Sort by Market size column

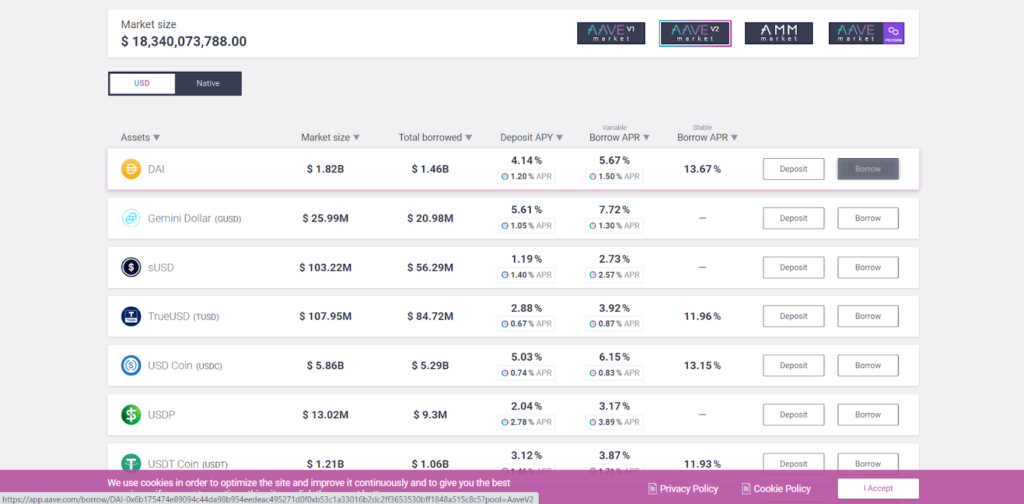point(330,137)
